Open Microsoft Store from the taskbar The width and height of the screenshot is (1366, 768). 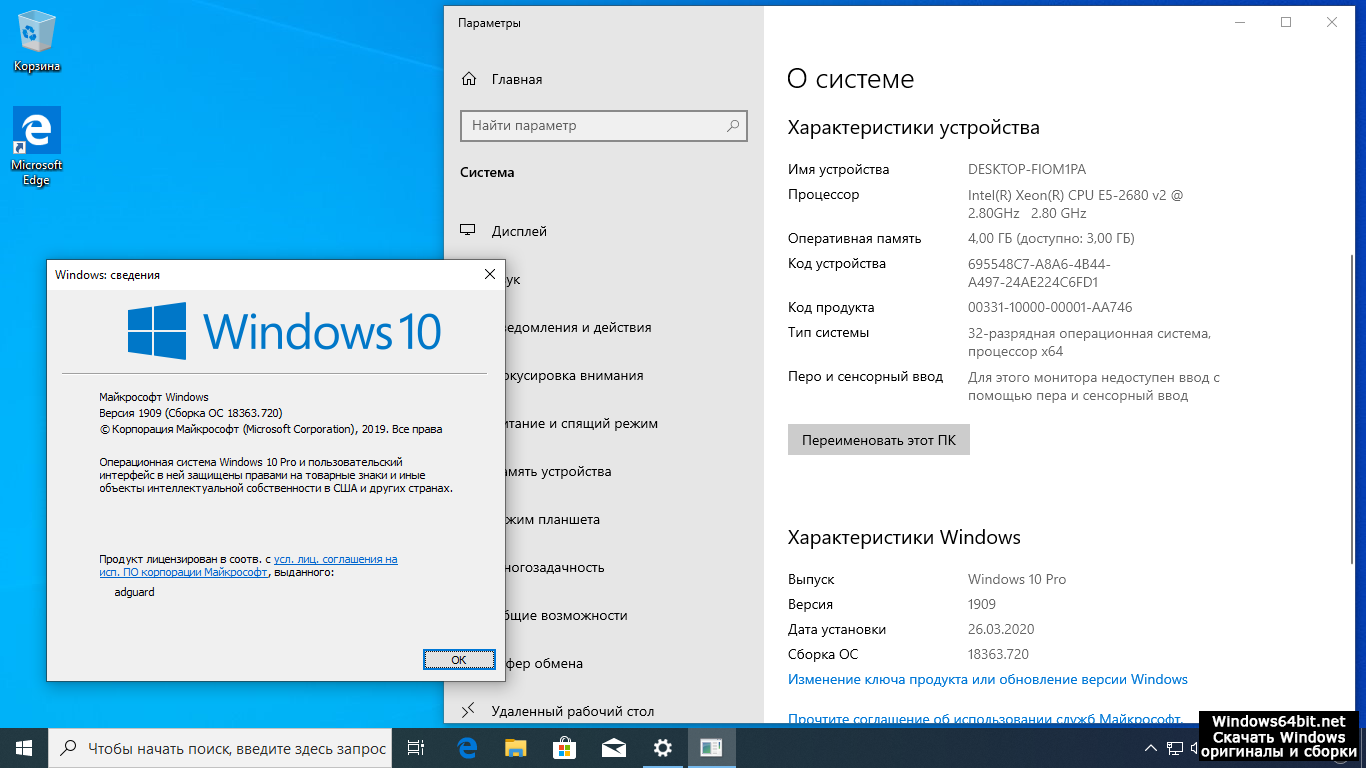[564, 748]
